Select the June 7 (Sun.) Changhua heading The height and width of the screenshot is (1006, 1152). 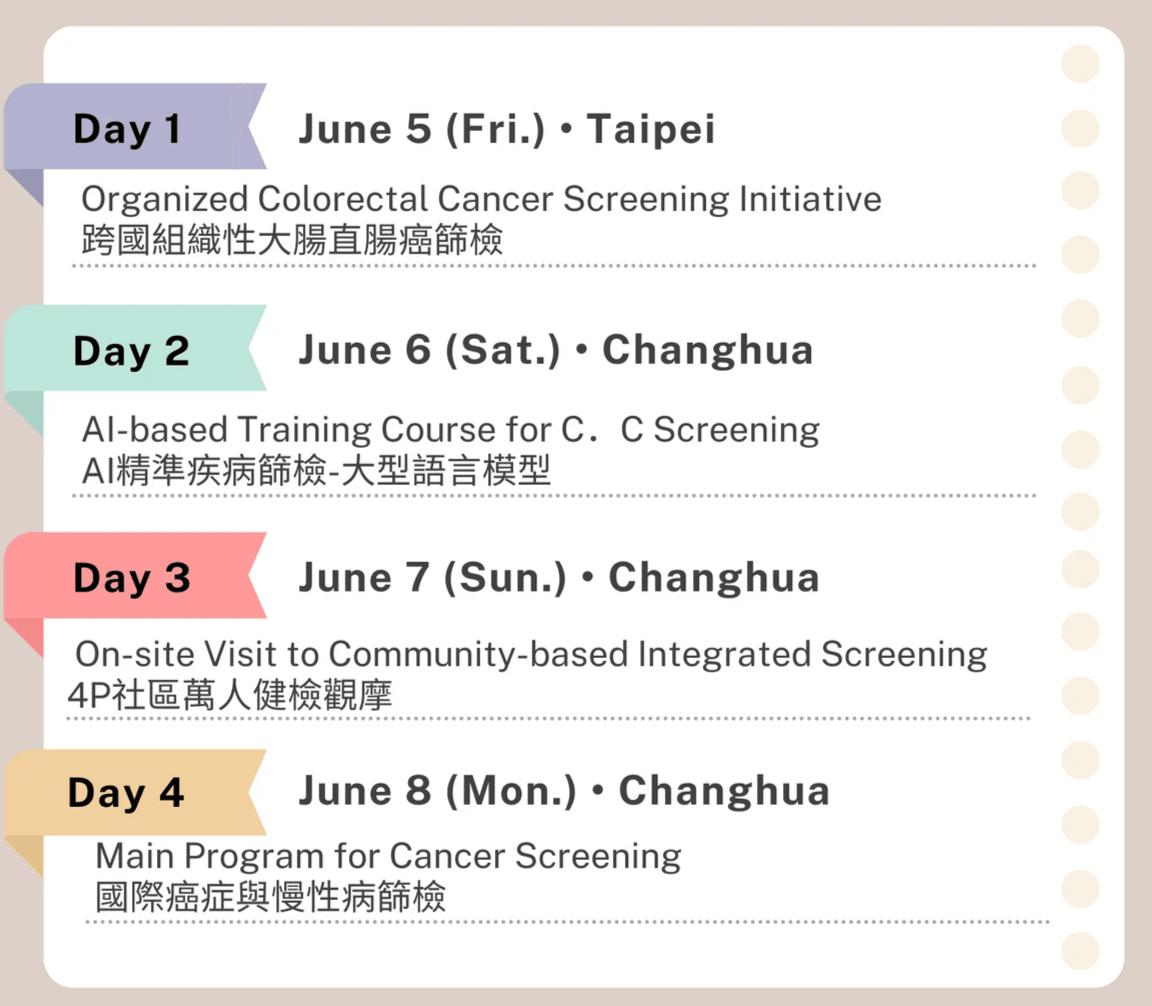point(558,578)
